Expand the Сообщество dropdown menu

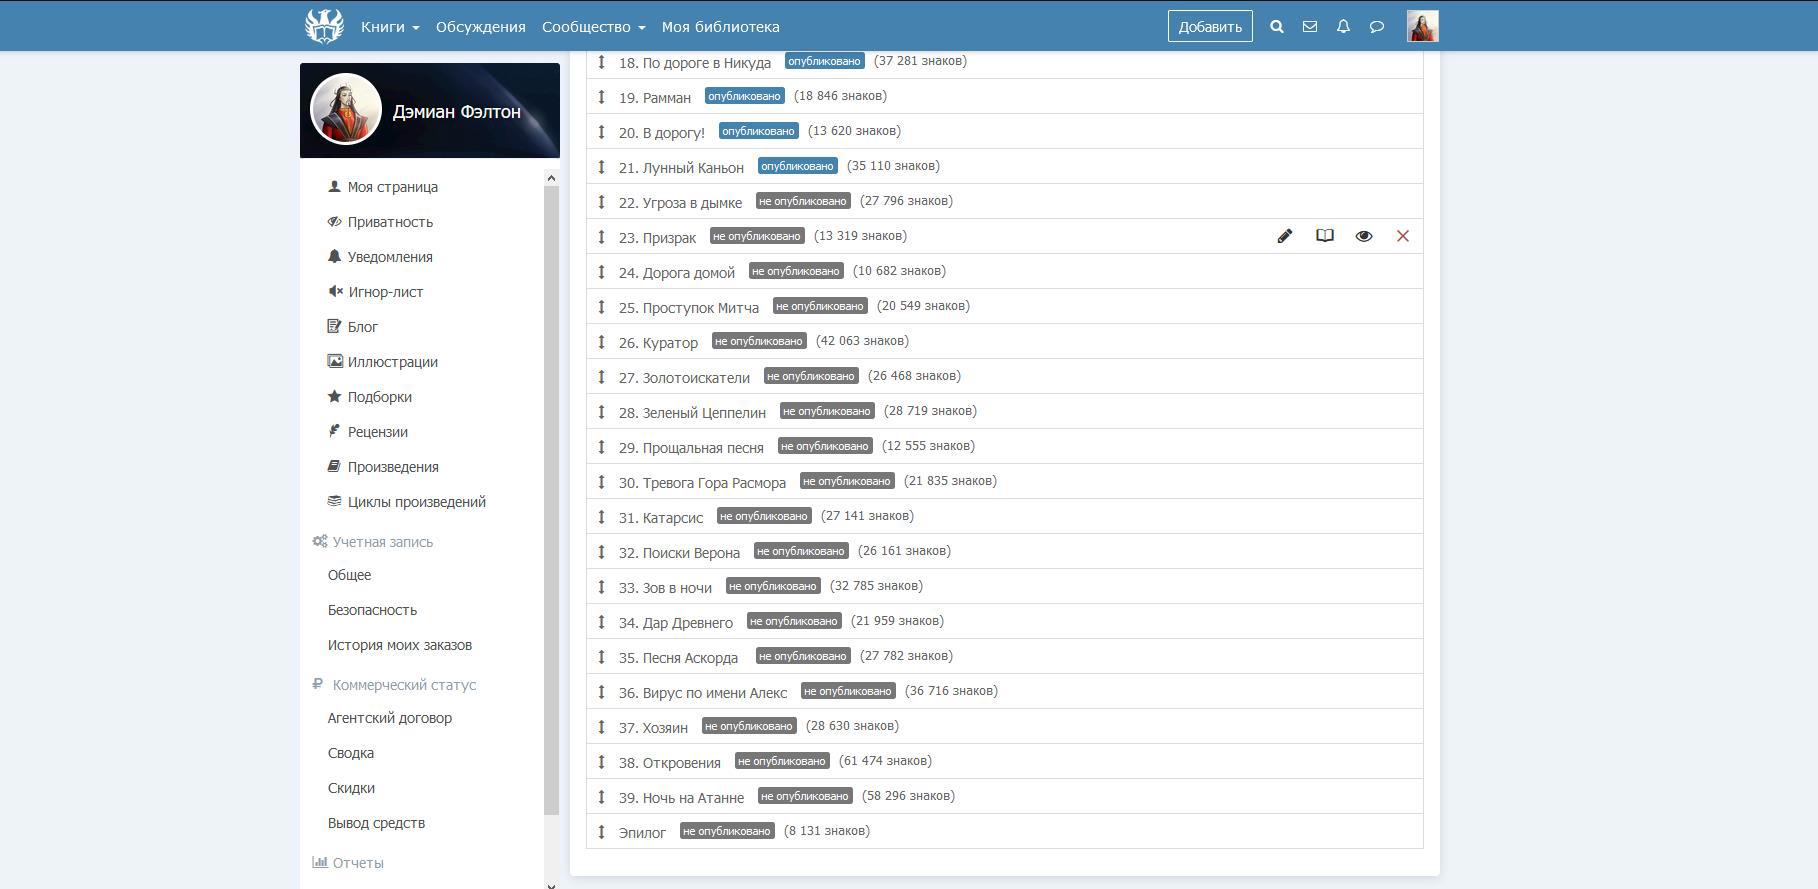coord(593,27)
